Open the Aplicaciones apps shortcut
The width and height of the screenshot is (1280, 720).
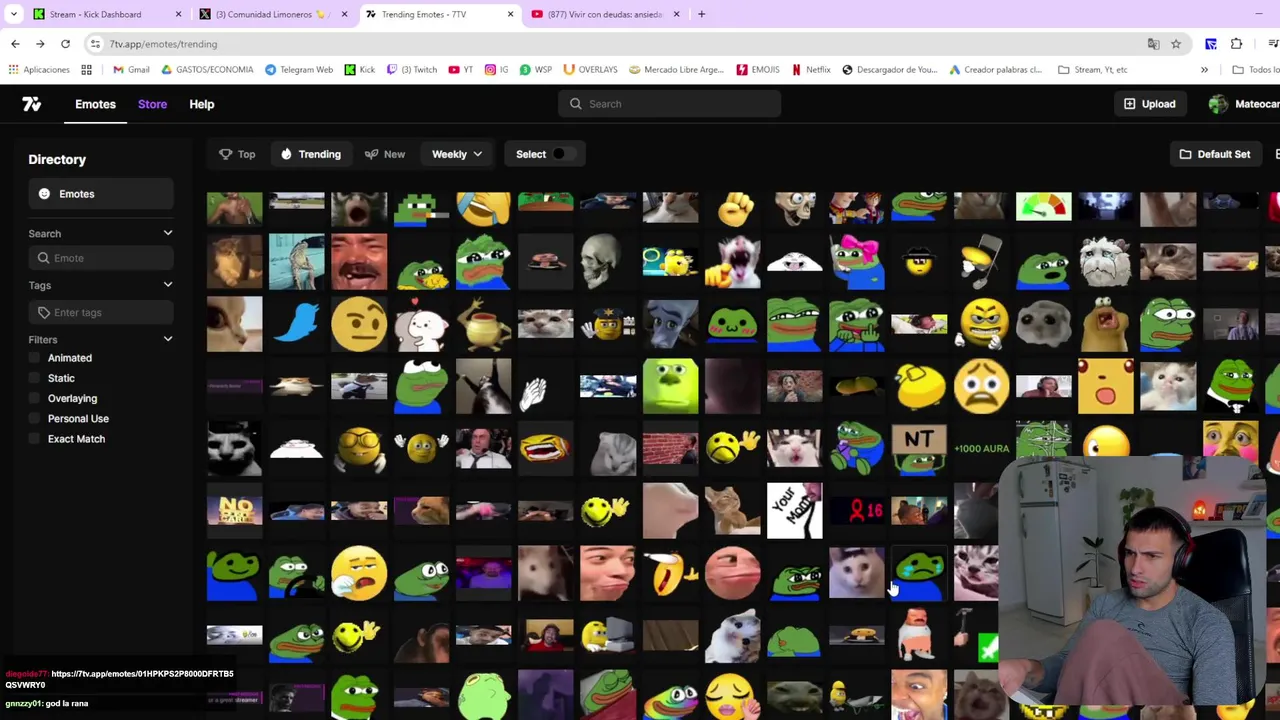click(x=39, y=70)
